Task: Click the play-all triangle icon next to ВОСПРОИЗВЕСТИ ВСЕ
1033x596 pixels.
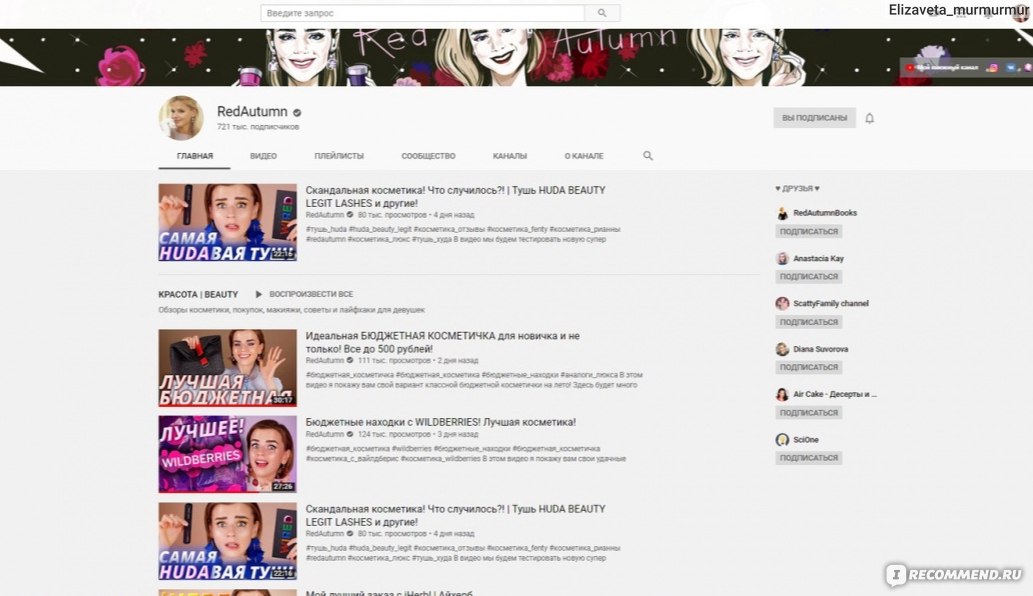Action: tap(258, 294)
